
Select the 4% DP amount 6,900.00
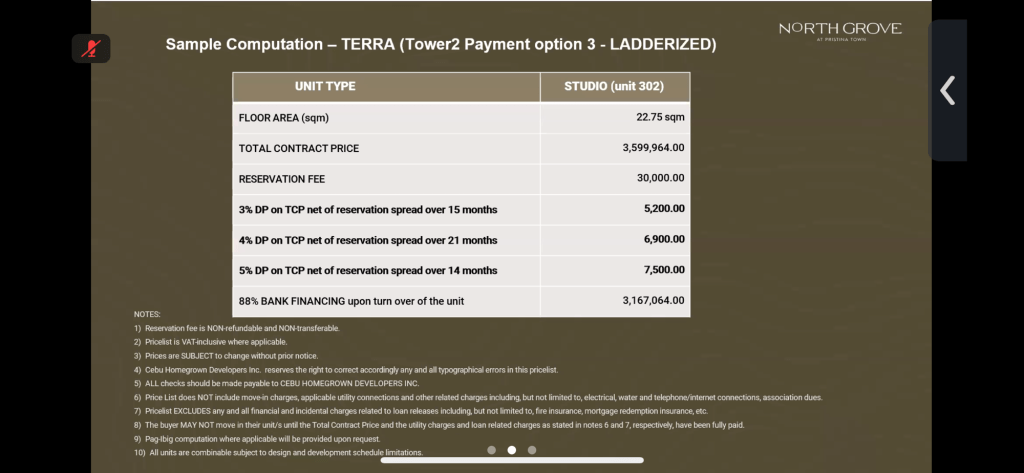(x=664, y=240)
